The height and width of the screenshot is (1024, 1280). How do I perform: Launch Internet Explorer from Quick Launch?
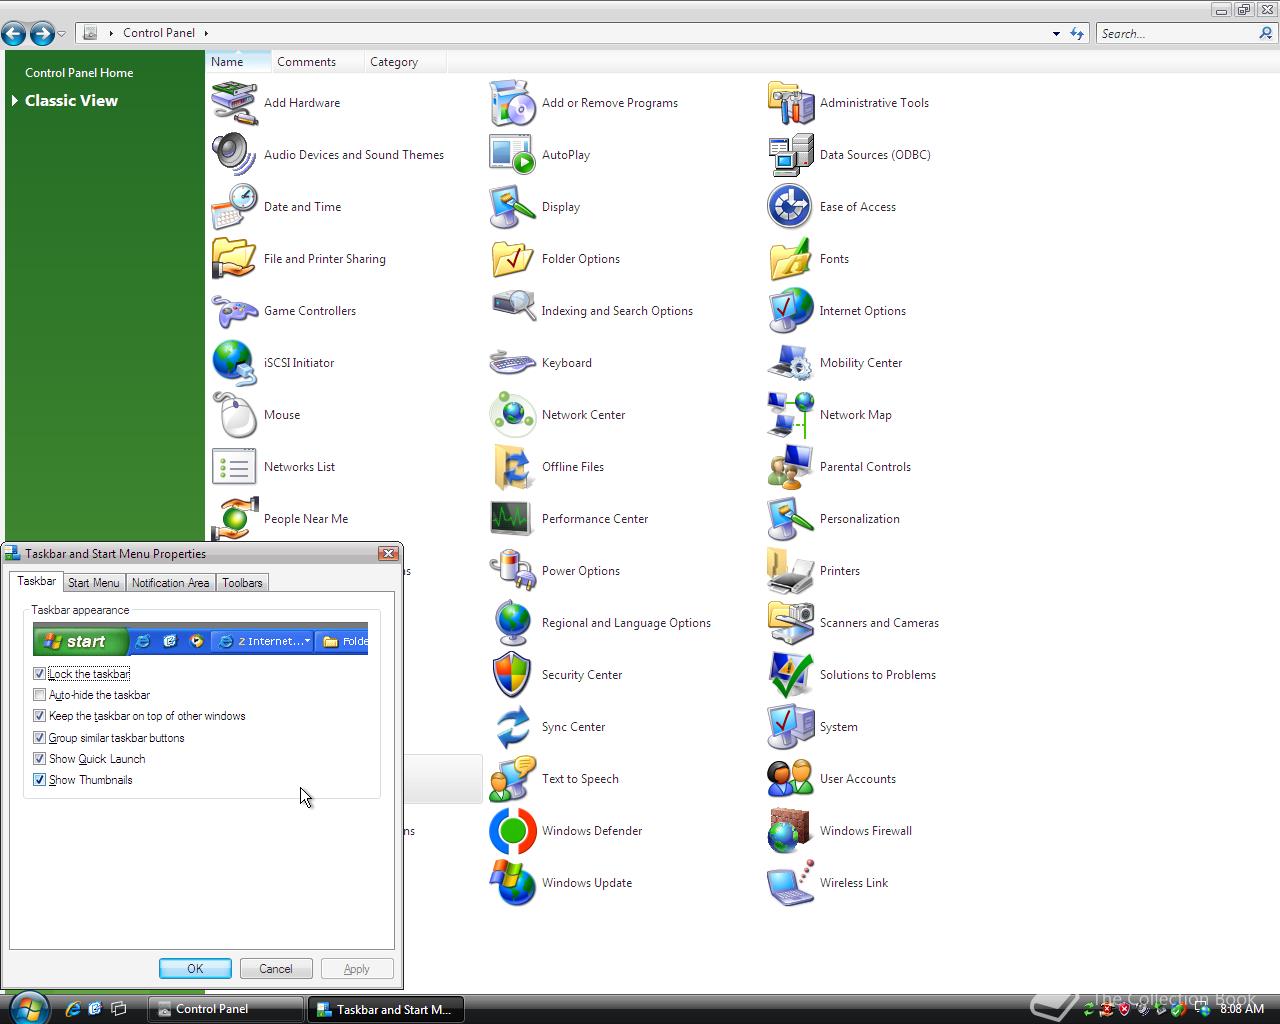pos(73,1009)
